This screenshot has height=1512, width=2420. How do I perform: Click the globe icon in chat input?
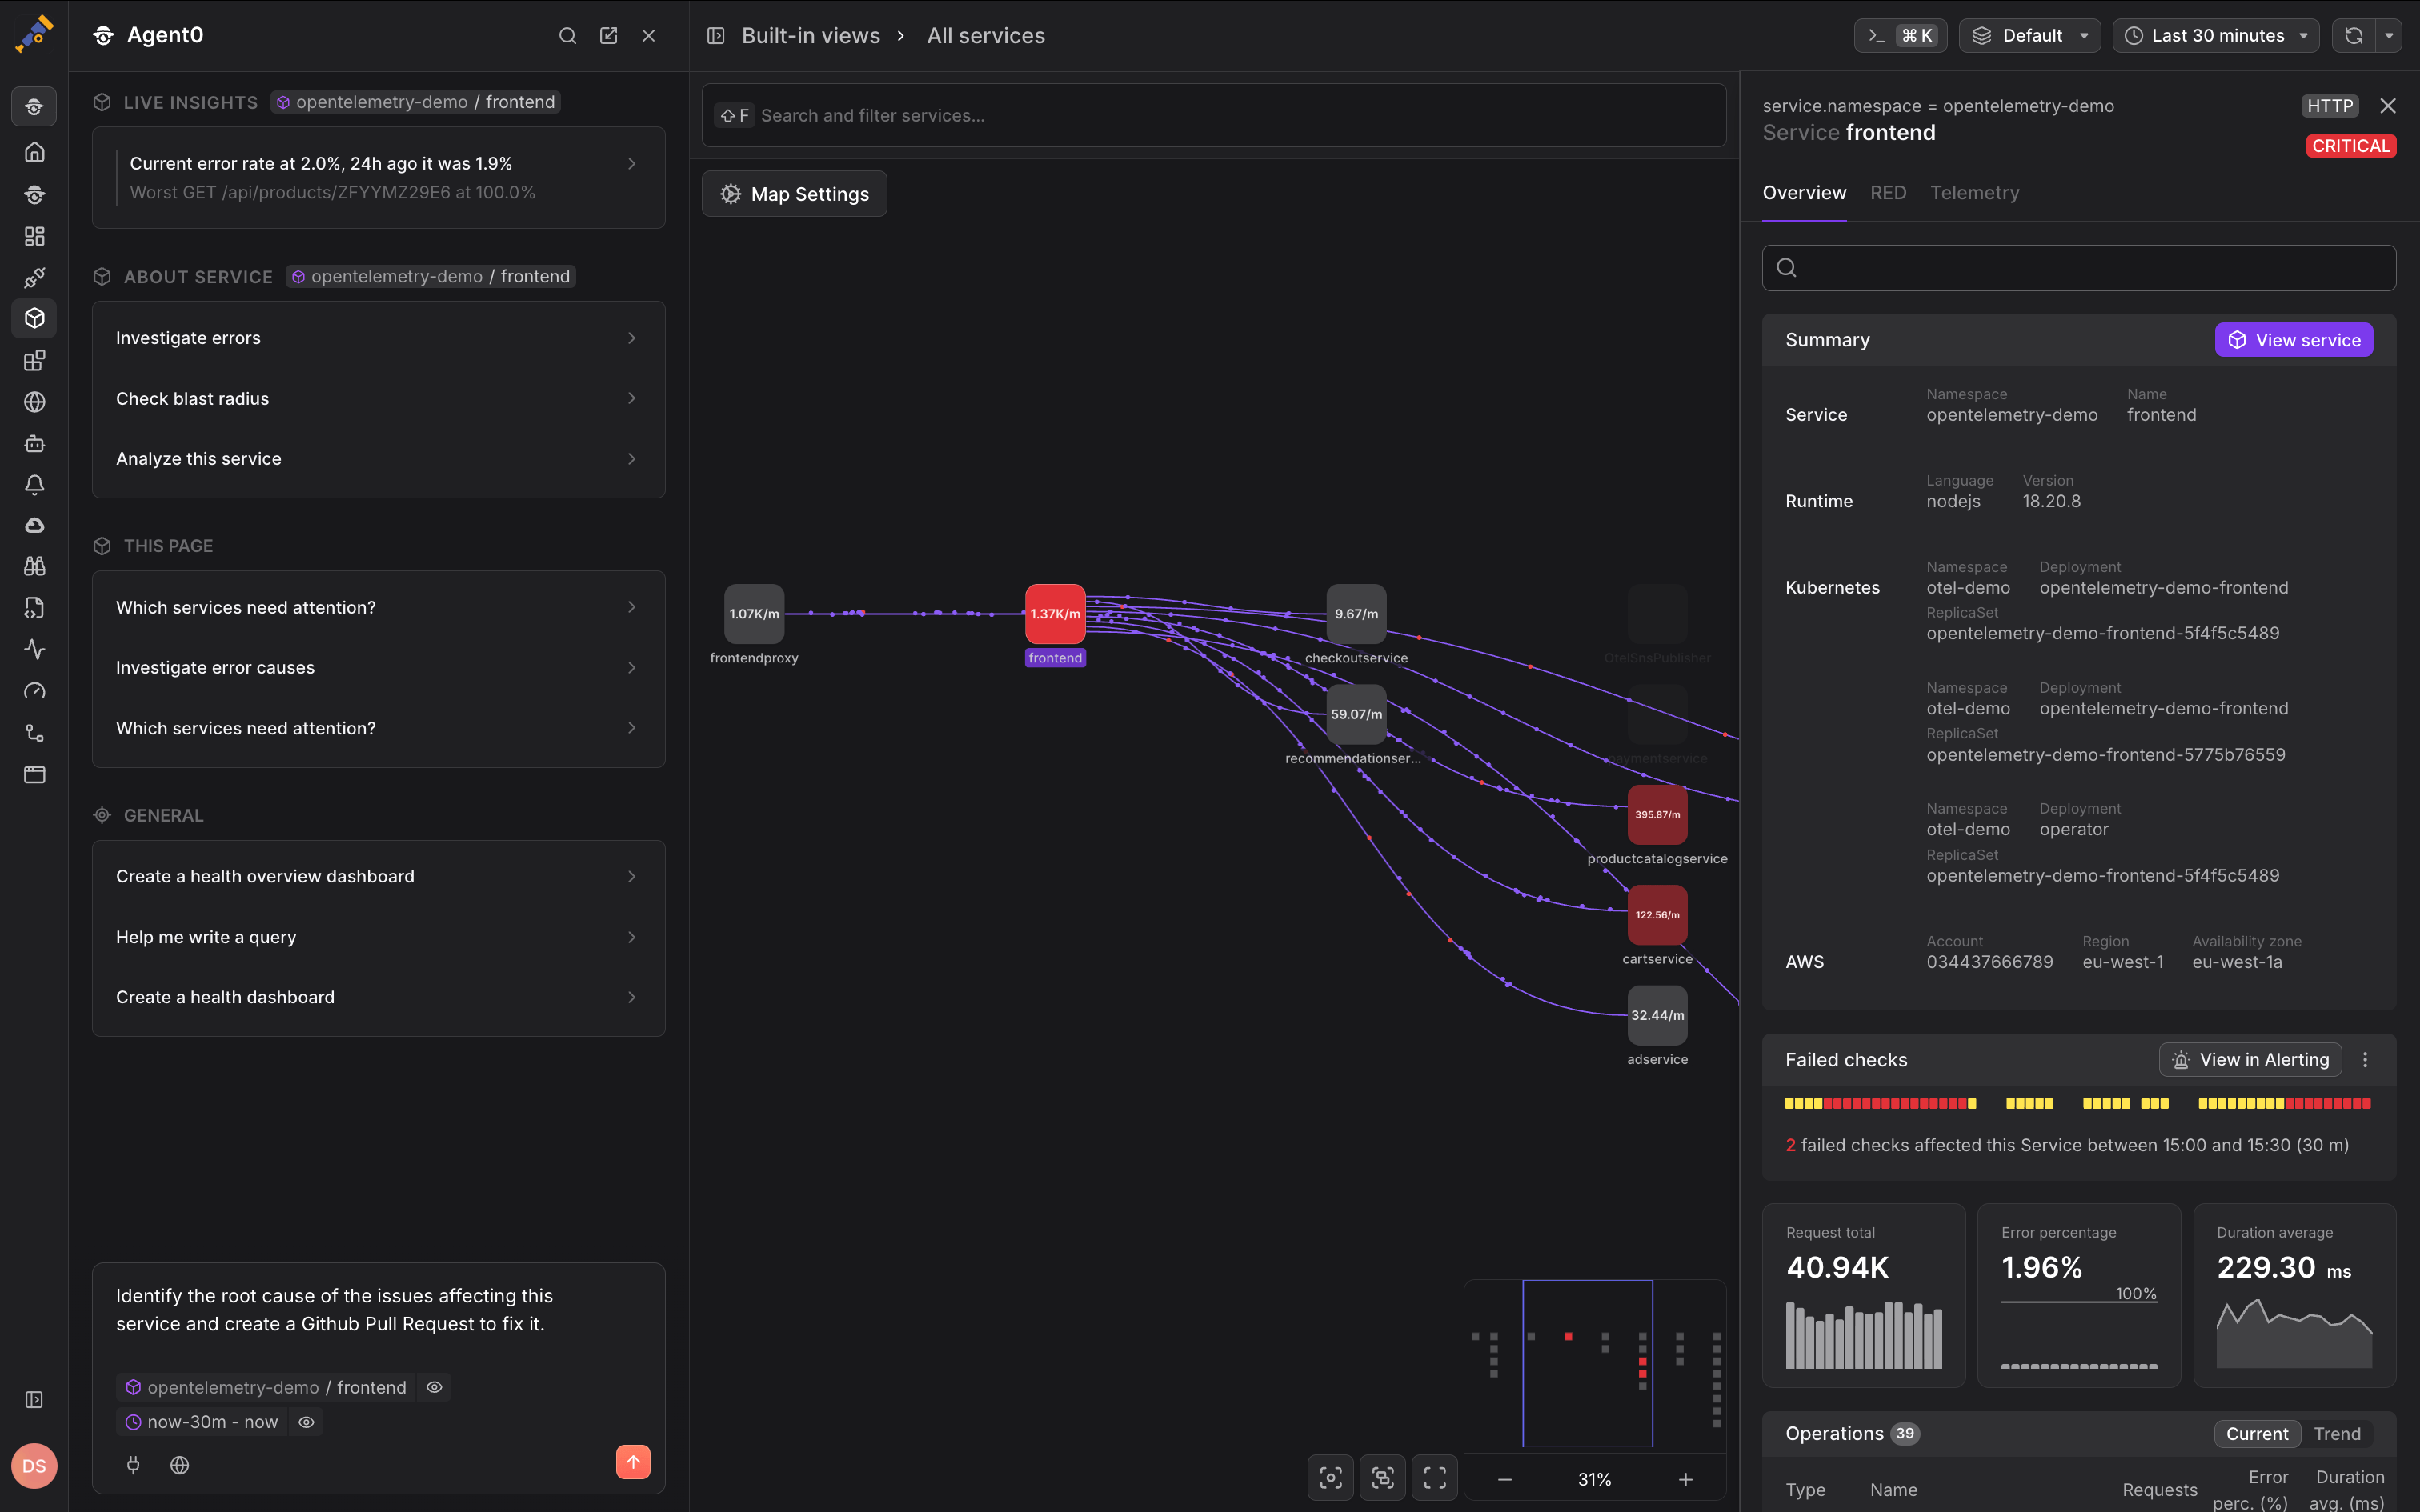[x=180, y=1465]
